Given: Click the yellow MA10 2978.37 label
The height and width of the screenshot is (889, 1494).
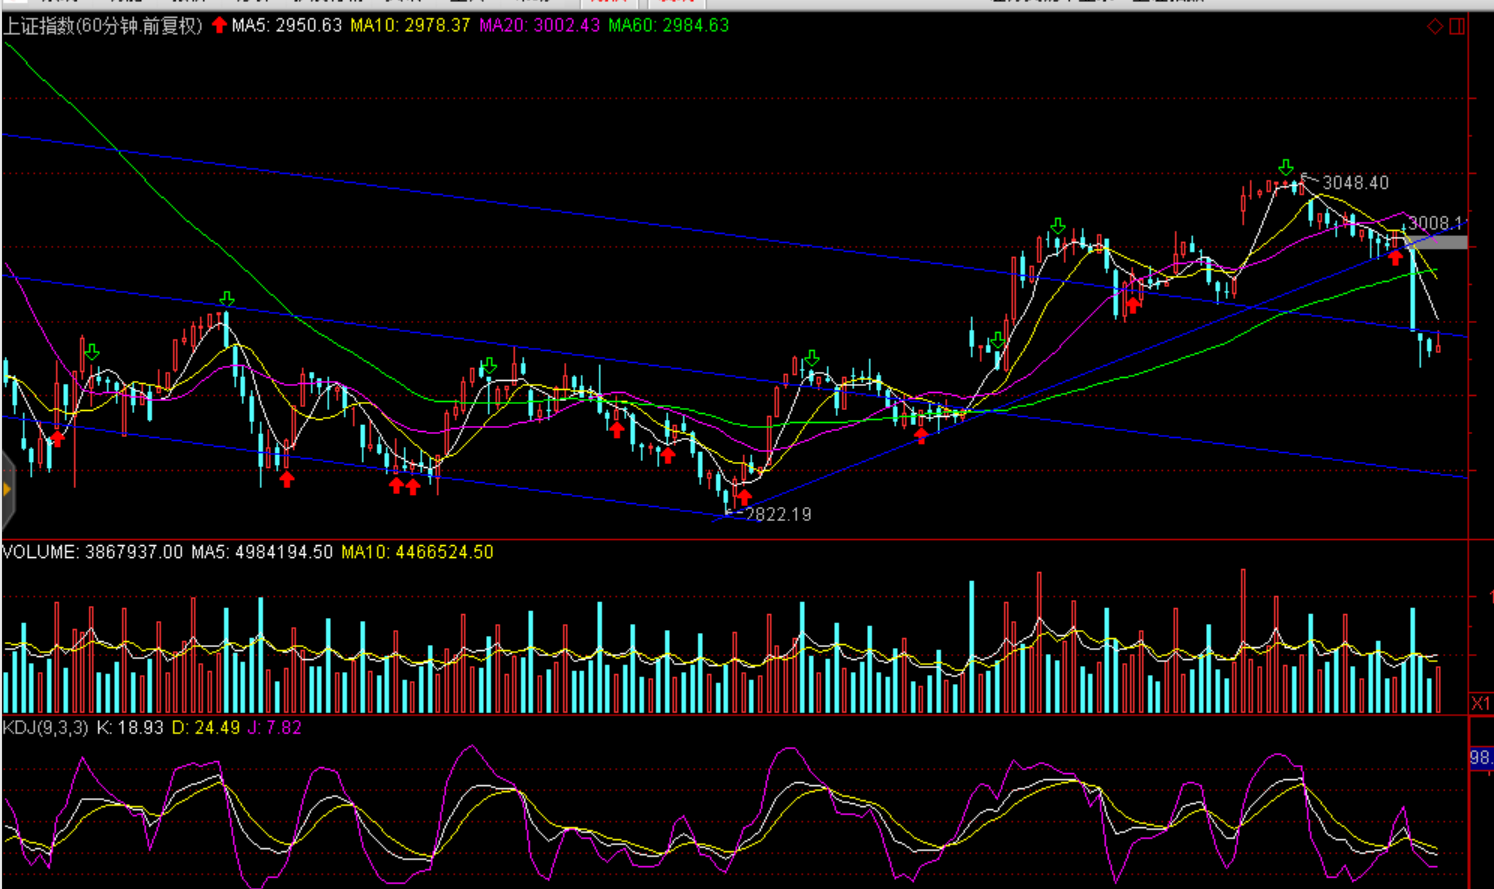Looking at the screenshot, I should pyautogui.click(x=410, y=25).
